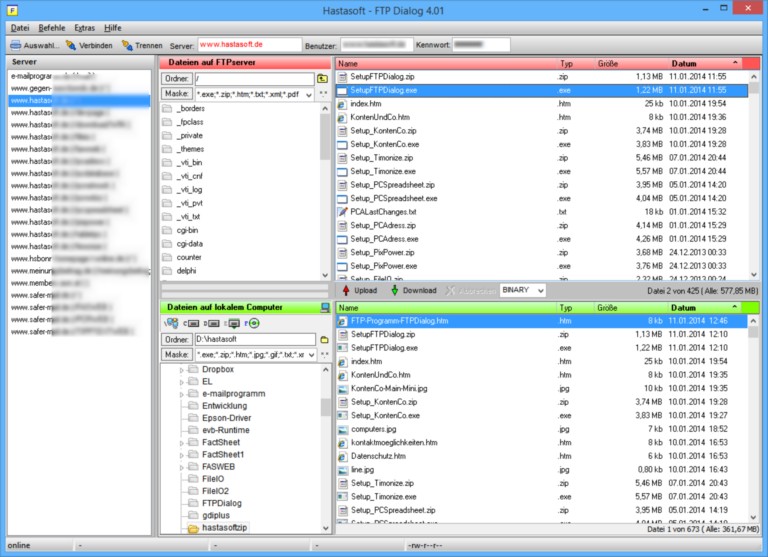Click the Auswahl server selection icon
Screen dimensions: 768x557
click(16, 46)
